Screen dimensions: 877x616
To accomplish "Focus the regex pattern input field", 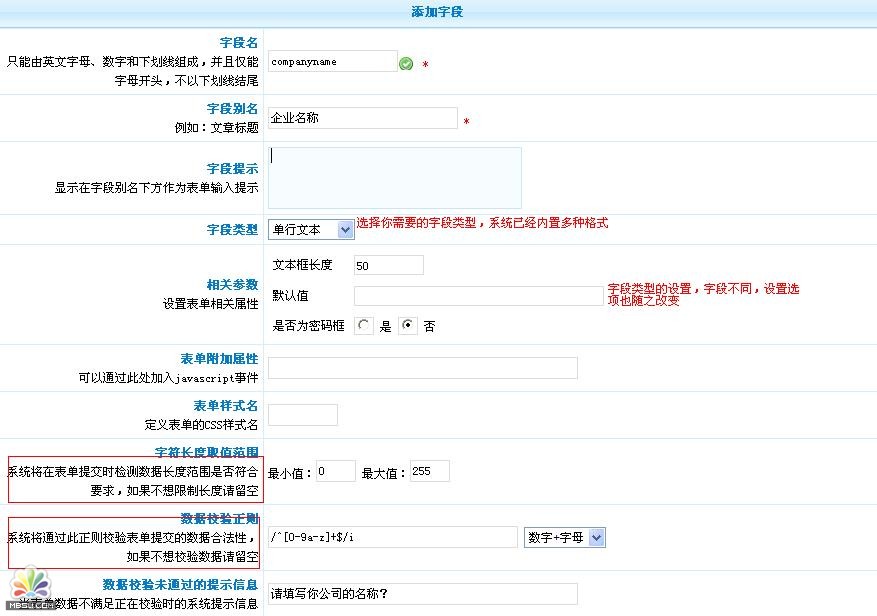I will point(392,538).
